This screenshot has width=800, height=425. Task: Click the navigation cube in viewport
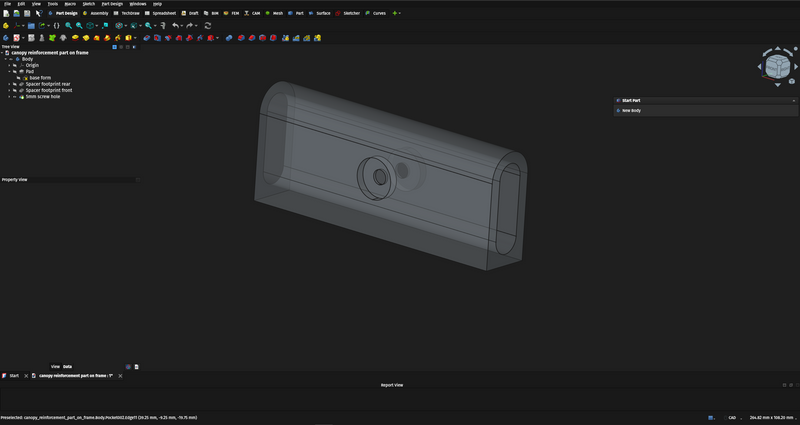pos(778,66)
